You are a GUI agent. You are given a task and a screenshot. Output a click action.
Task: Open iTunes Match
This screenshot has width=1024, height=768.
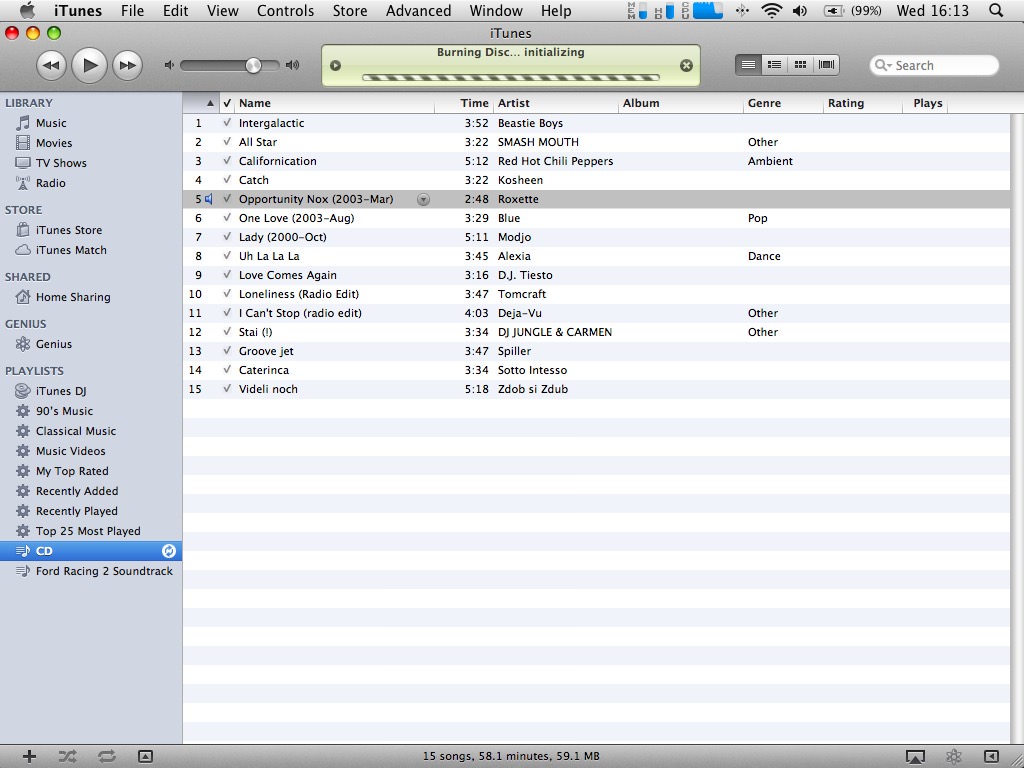click(x=71, y=250)
